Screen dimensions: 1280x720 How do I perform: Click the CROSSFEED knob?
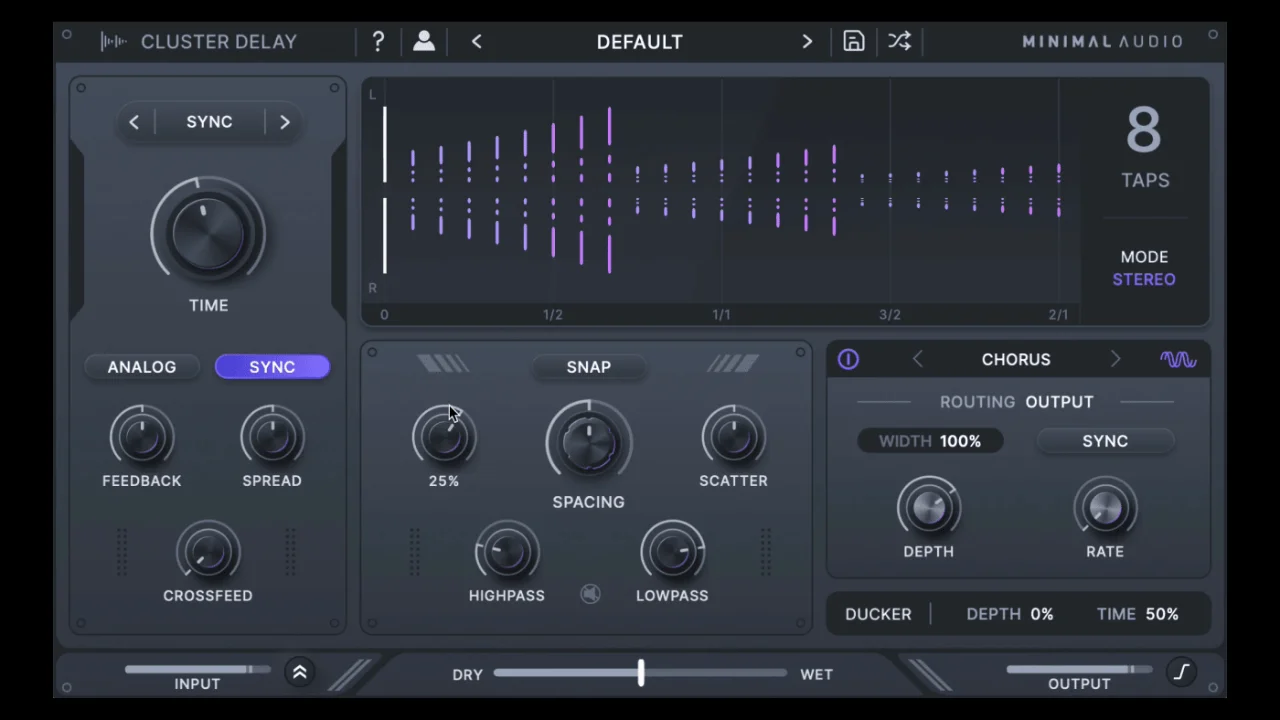(208, 552)
